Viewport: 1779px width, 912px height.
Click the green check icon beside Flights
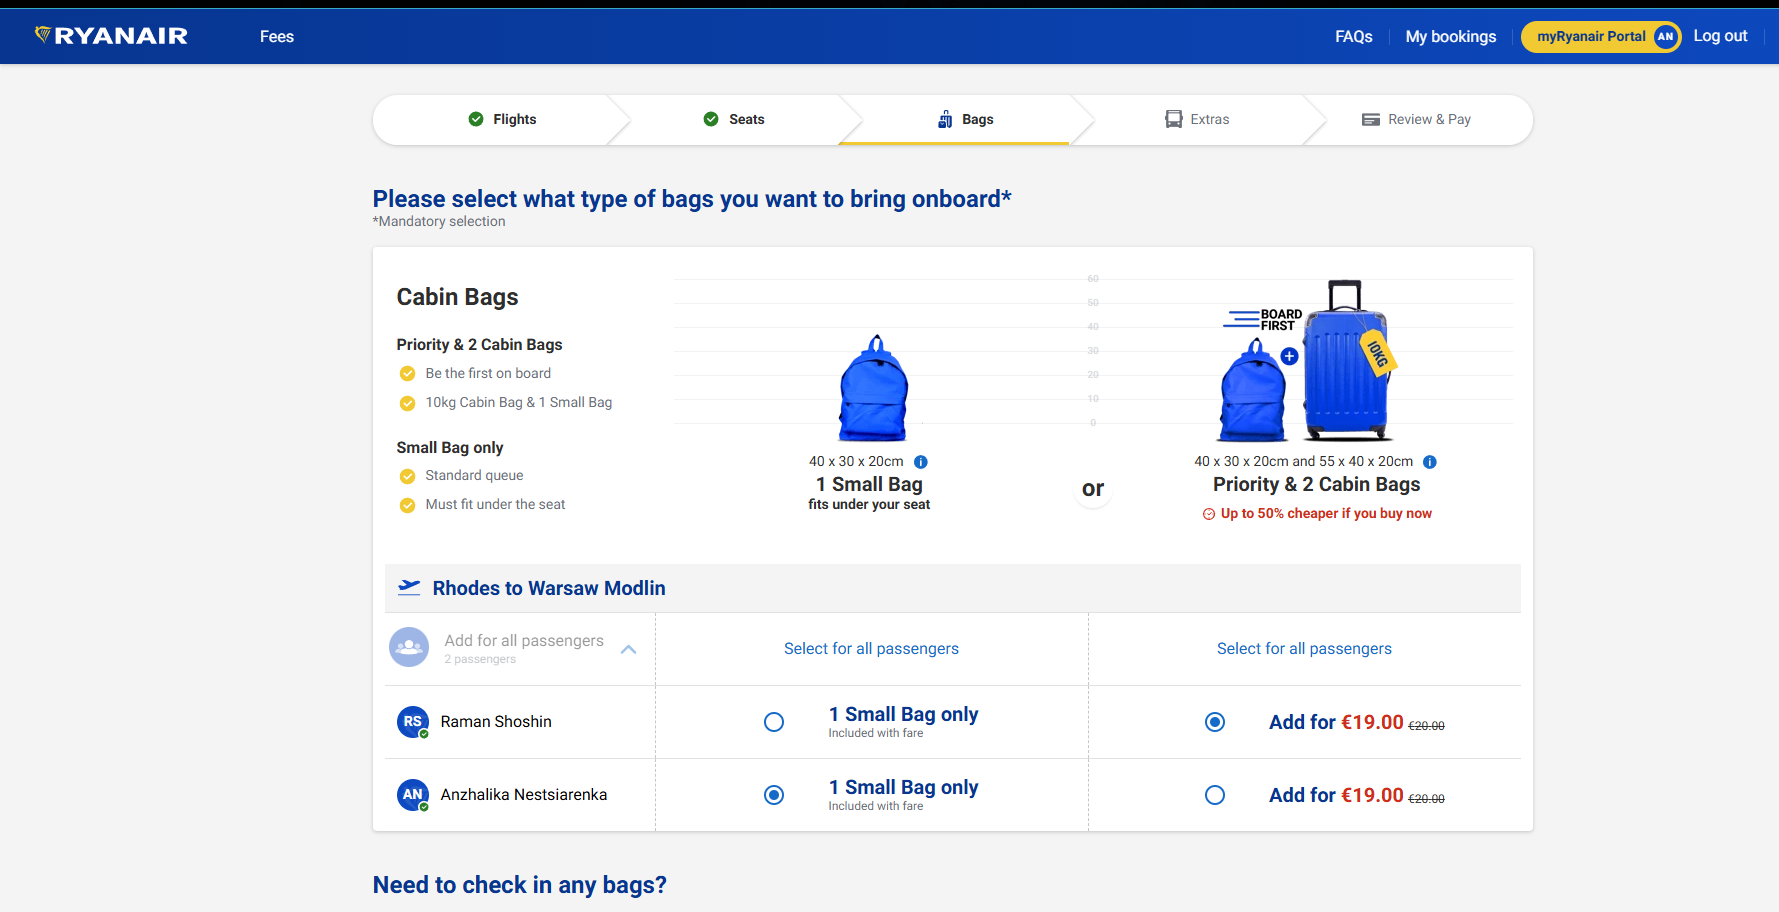[476, 119]
